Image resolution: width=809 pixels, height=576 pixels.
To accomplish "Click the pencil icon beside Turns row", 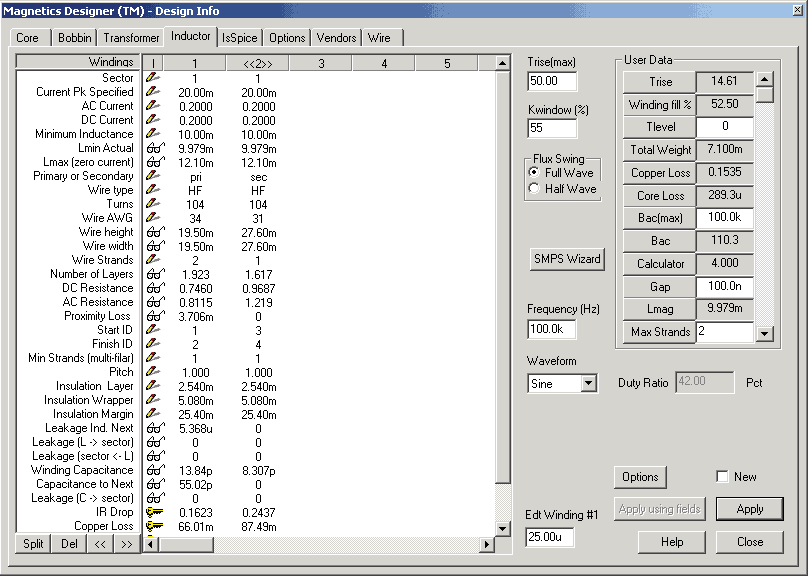I will pos(153,204).
